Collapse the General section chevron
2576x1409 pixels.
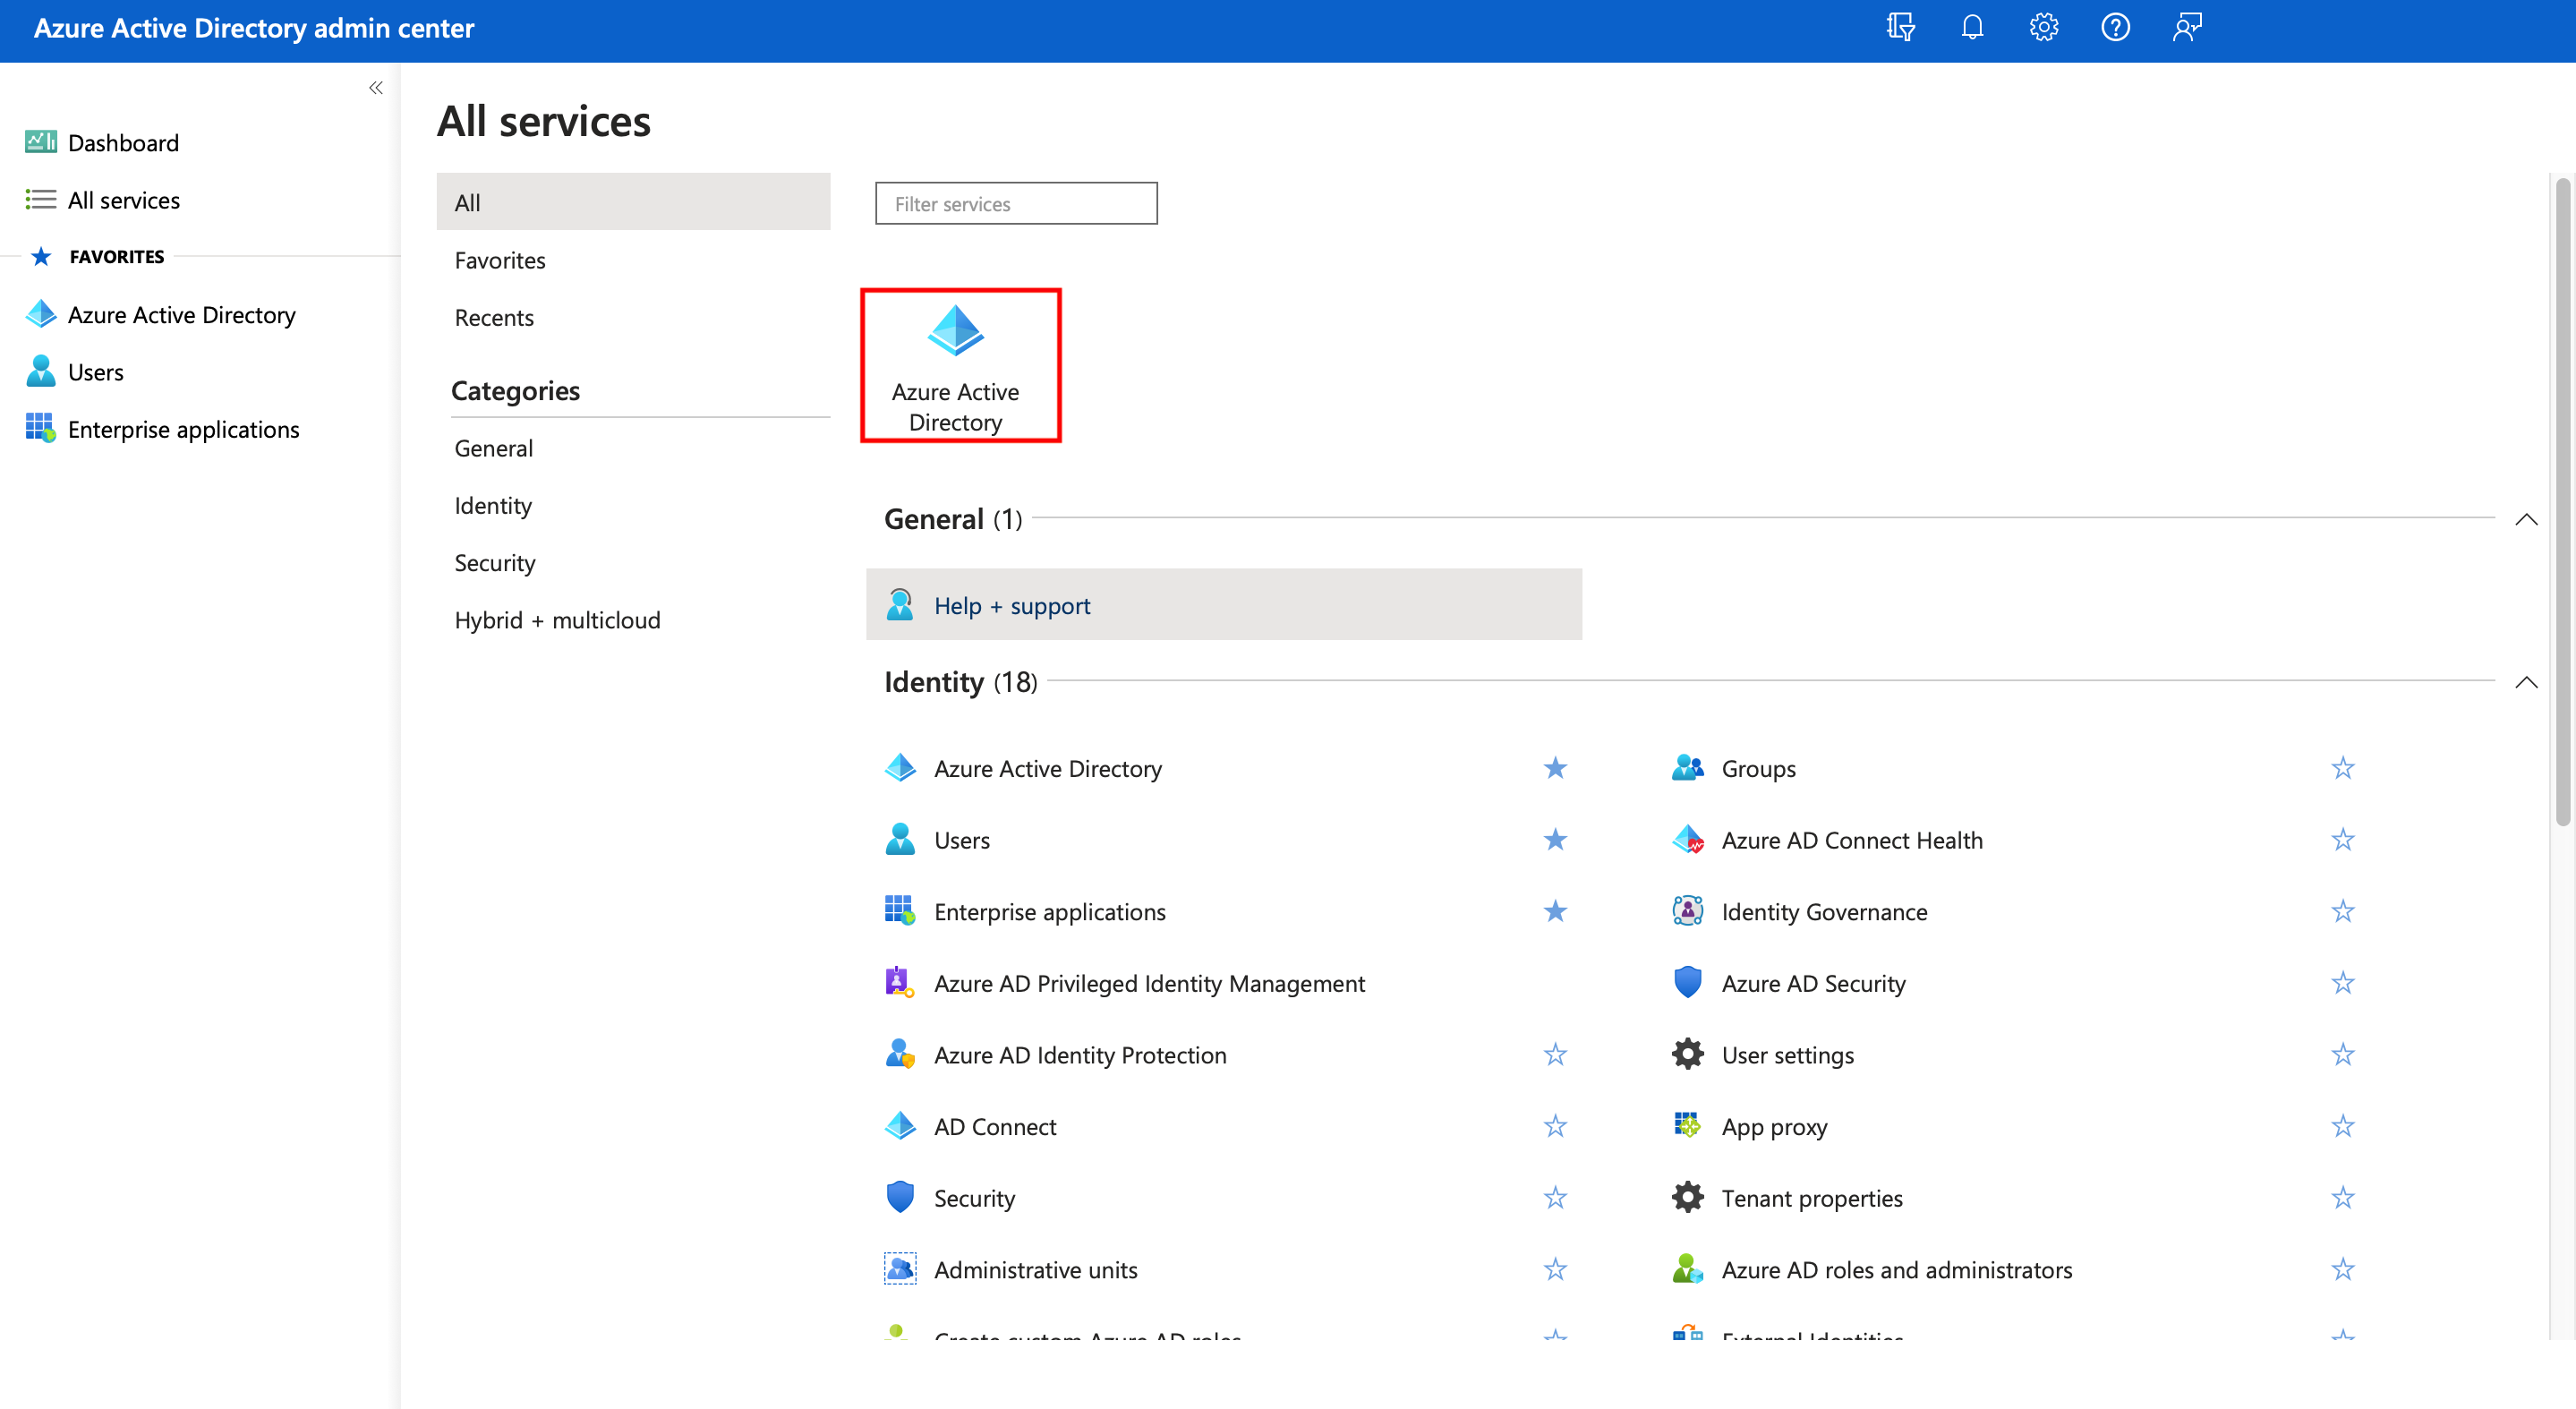pos(2526,519)
